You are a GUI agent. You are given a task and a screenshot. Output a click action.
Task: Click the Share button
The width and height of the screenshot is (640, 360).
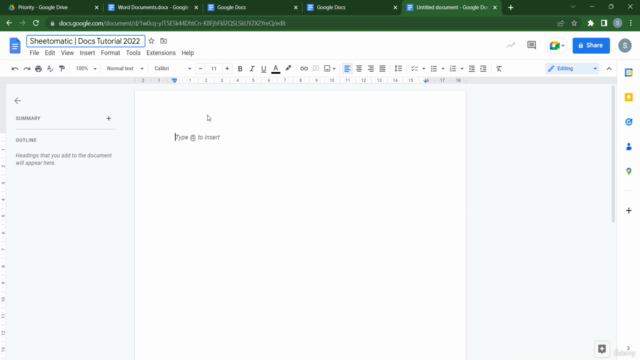[x=591, y=45]
